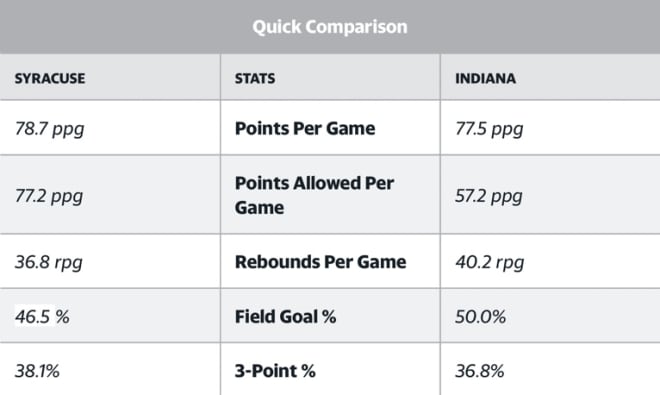Select Indiana's 50.0% field goal value
Image resolution: width=660 pixels, height=395 pixels.
pyautogui.click(x=480, y=317)
